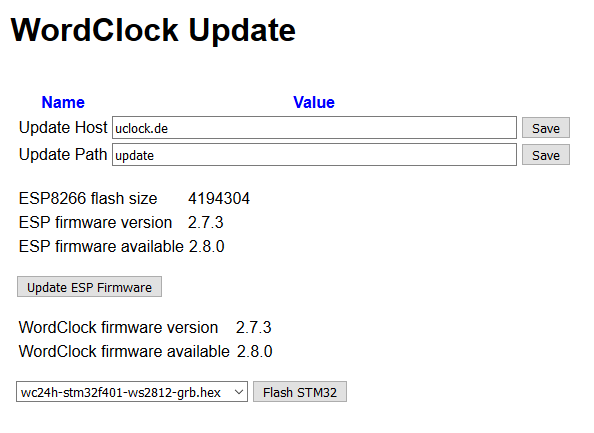Click the WordClock firmware version label
594x433 pixels.
[118, 328]
